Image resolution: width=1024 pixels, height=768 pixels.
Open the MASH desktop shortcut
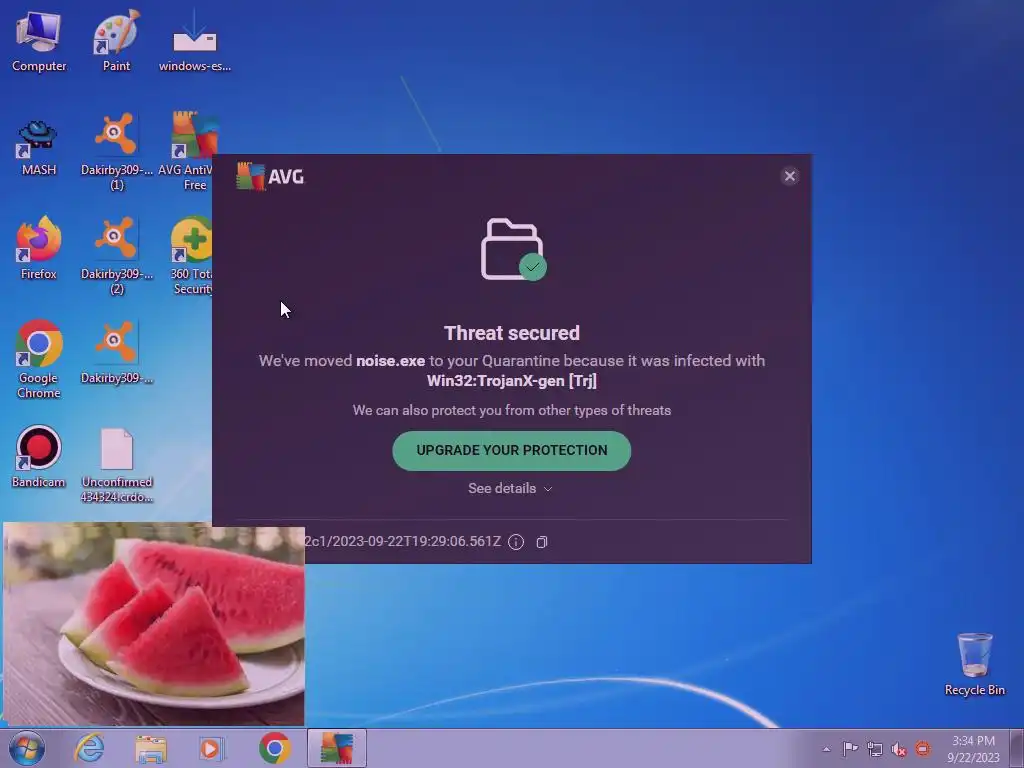pyautogui.click(x=39, y=148)
